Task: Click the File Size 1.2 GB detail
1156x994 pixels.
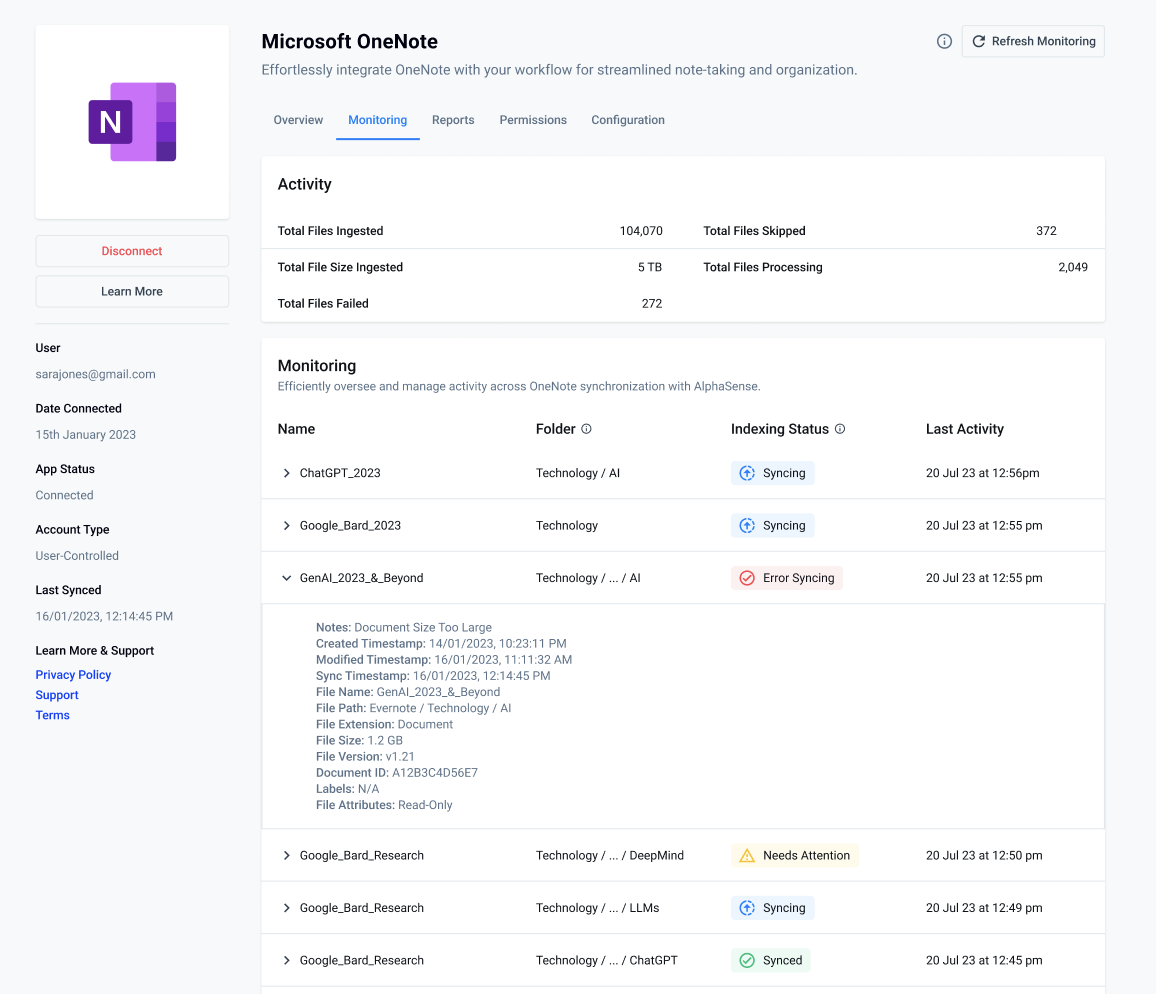Action: pos(359,740)
